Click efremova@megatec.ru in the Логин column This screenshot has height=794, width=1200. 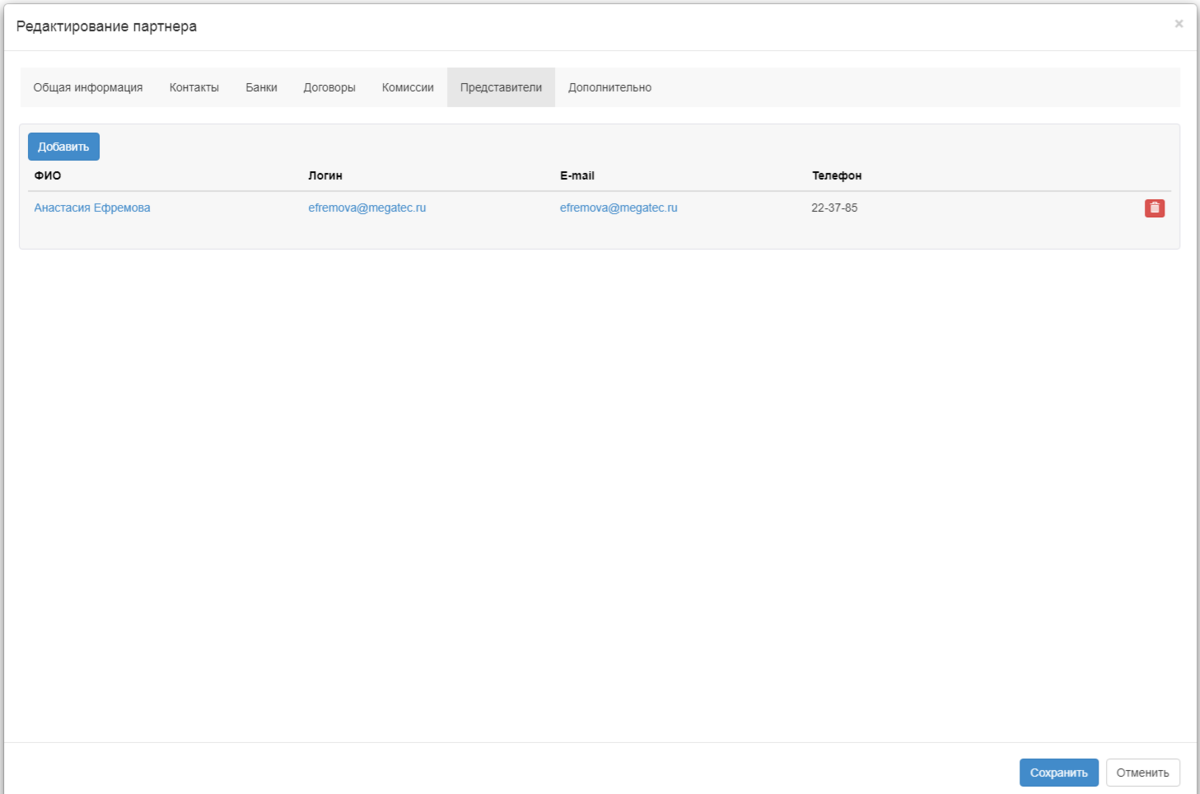(367, 208)
